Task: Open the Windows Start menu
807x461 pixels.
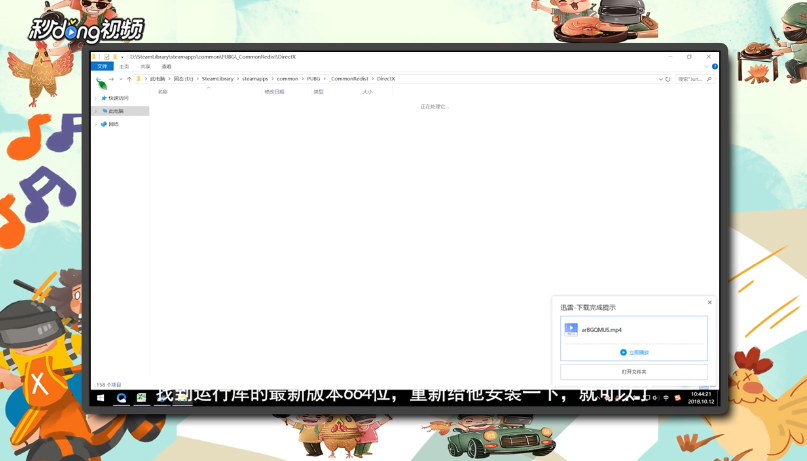Action: tap(101, 398)
